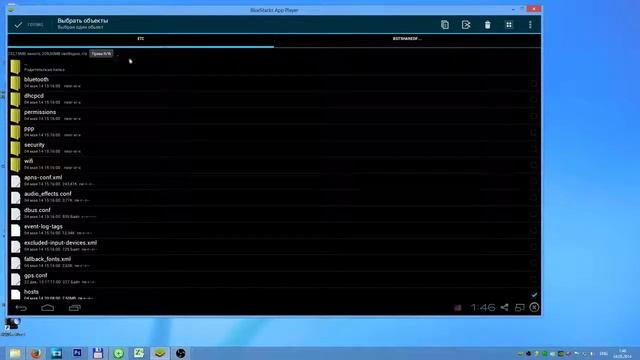Image resolution: width=640 pixels, height=360 pixels.
Task: Select the dbus.conf file
Action: [274, 213]
